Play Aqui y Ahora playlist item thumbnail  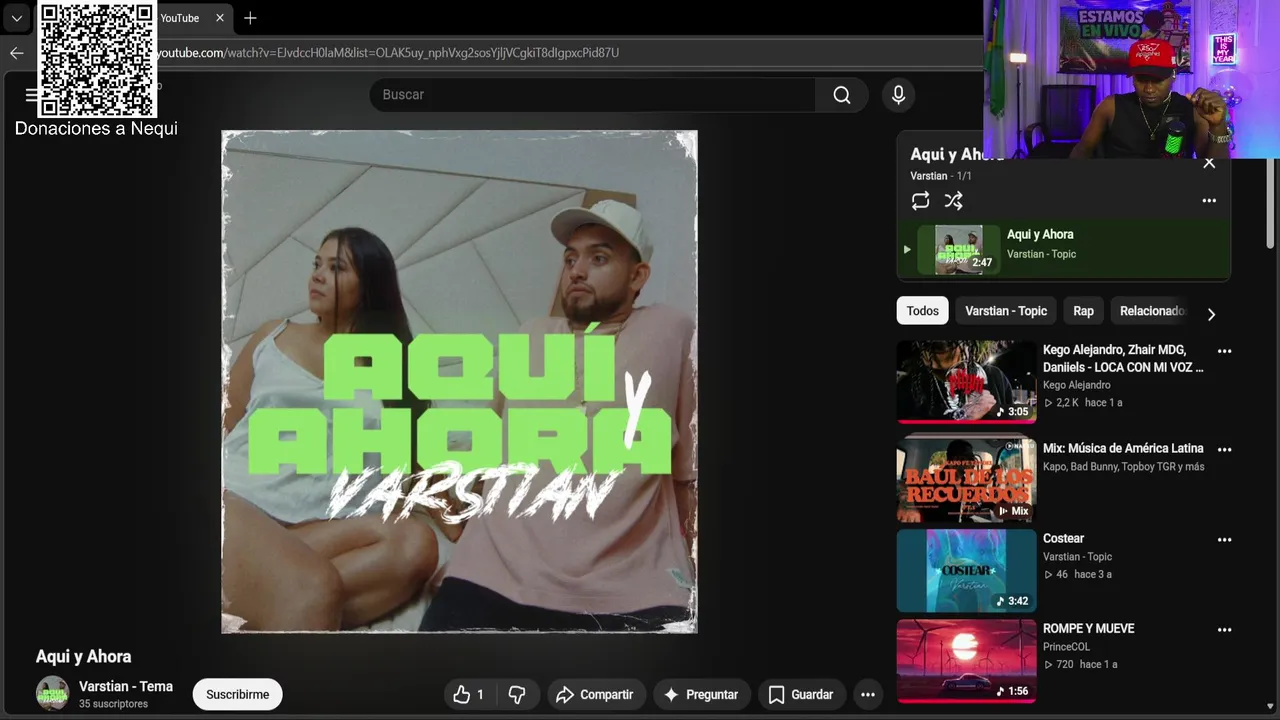coord(959,249)
